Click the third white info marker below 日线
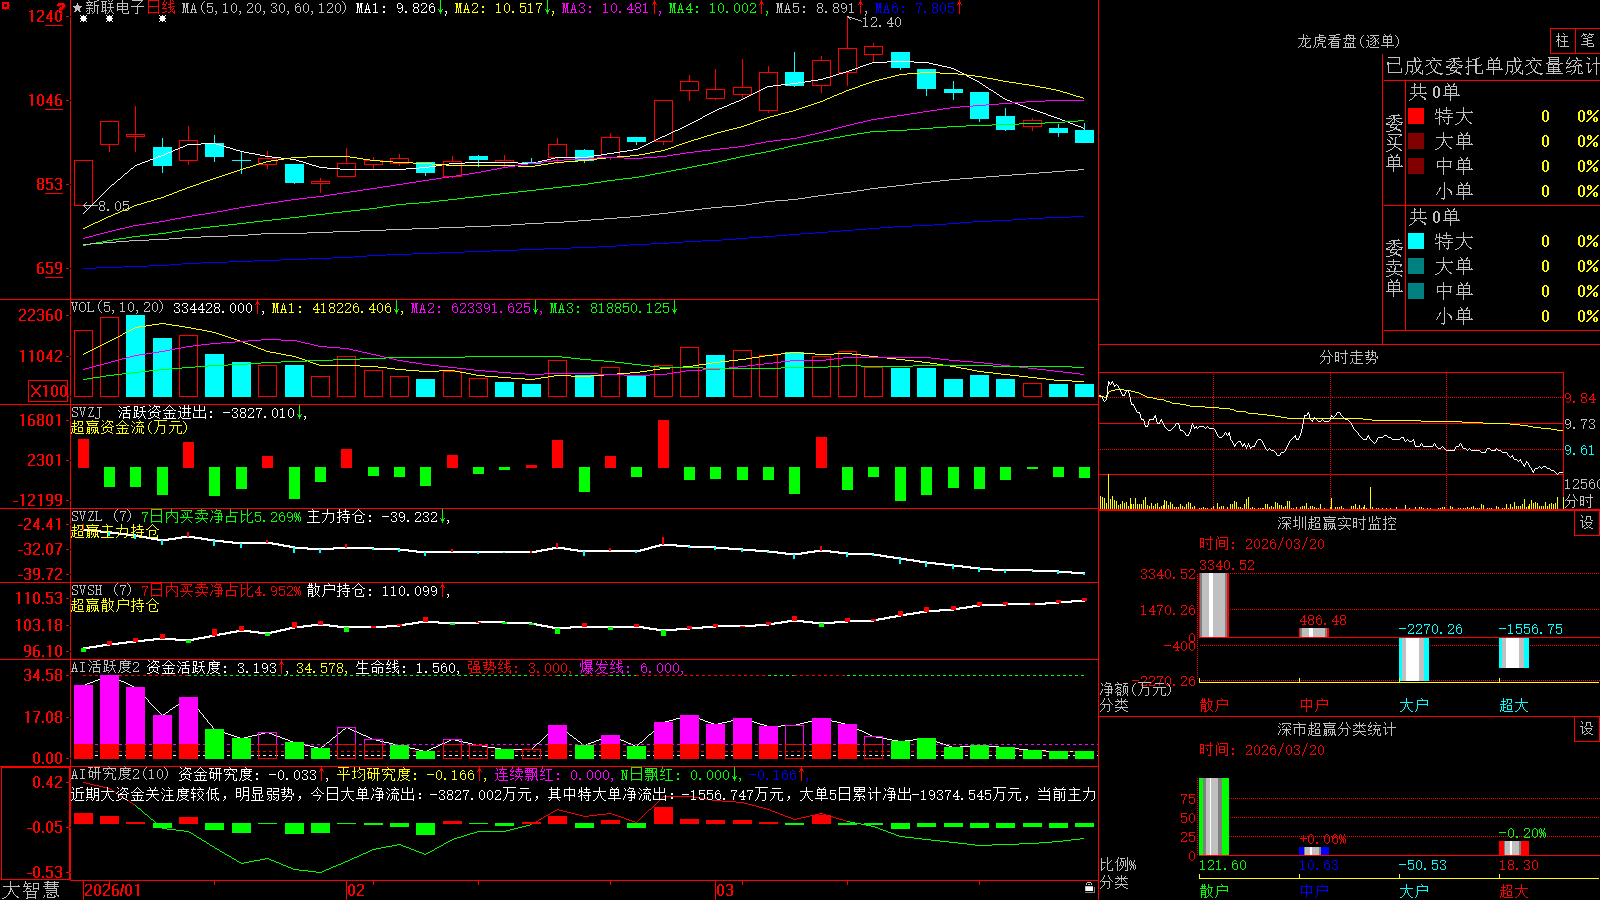1600x900 pixels. (162, 19)
